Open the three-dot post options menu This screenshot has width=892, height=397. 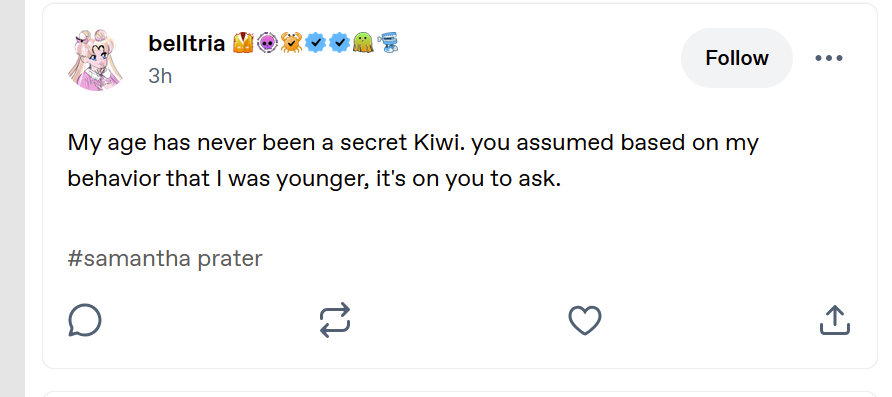coord(829,58)
